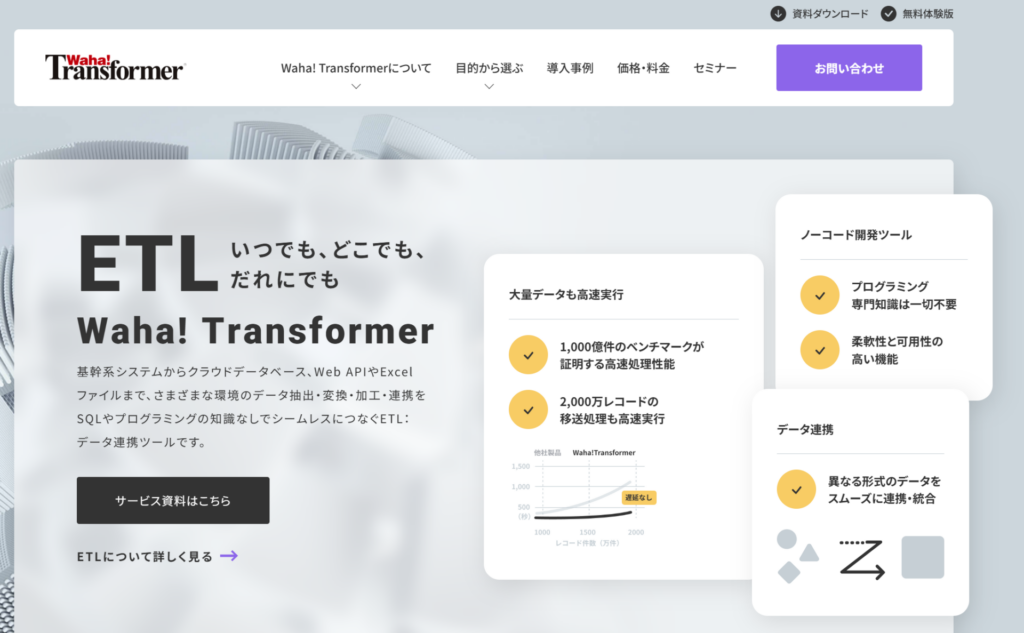The height and width of the screenshot is (633, 1024).
Task: Click the paragraph starting 基幹系システムから
Action: coord(251,407)
